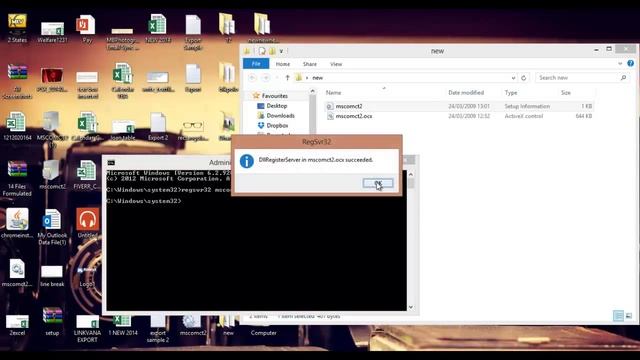Sort files by the Size column header
This screenshot has height=360, width=640.
tap(565, 93)
